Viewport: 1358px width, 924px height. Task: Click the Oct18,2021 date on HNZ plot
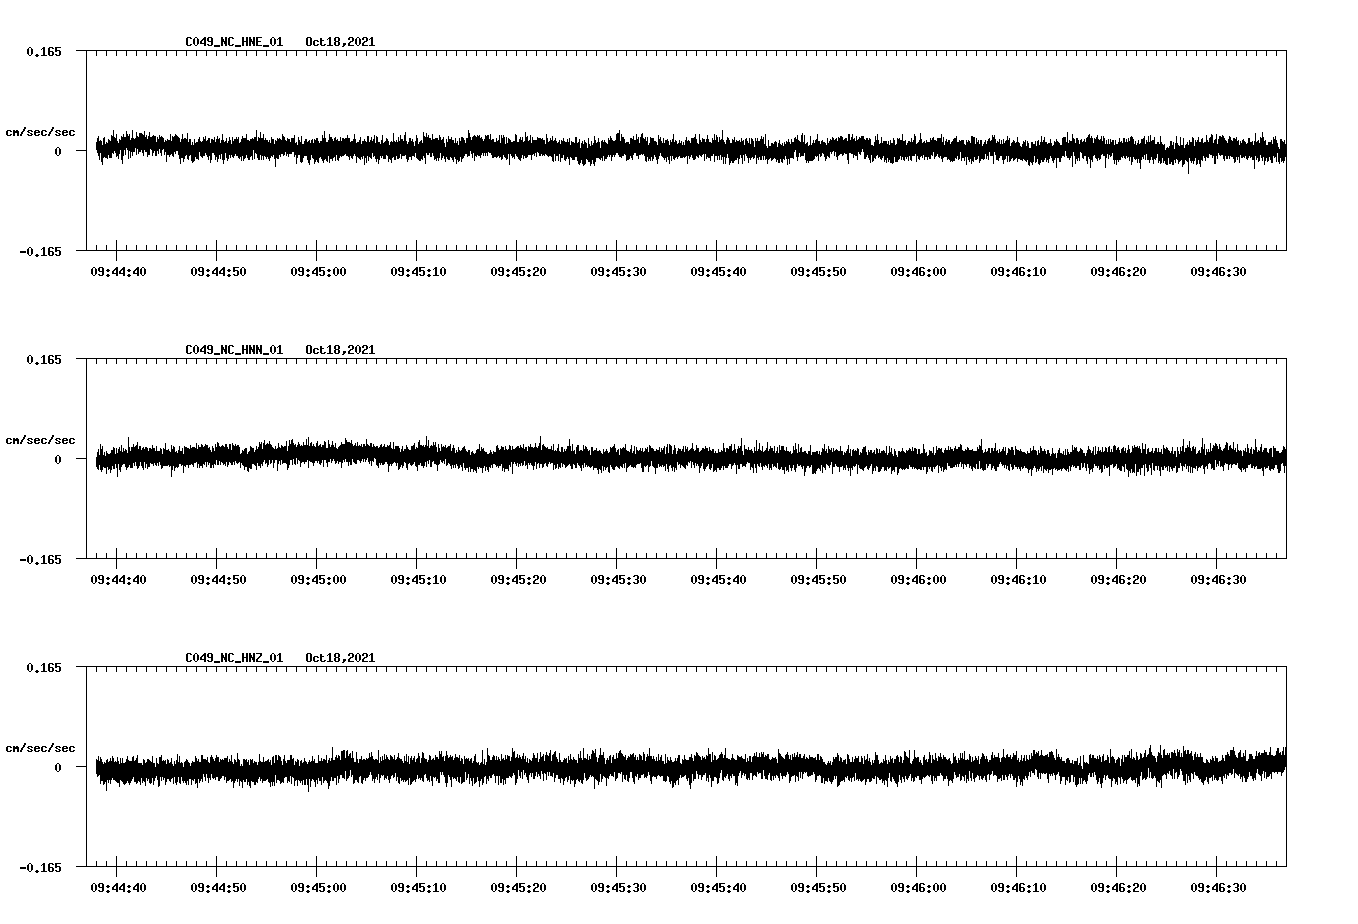(340, 658)
